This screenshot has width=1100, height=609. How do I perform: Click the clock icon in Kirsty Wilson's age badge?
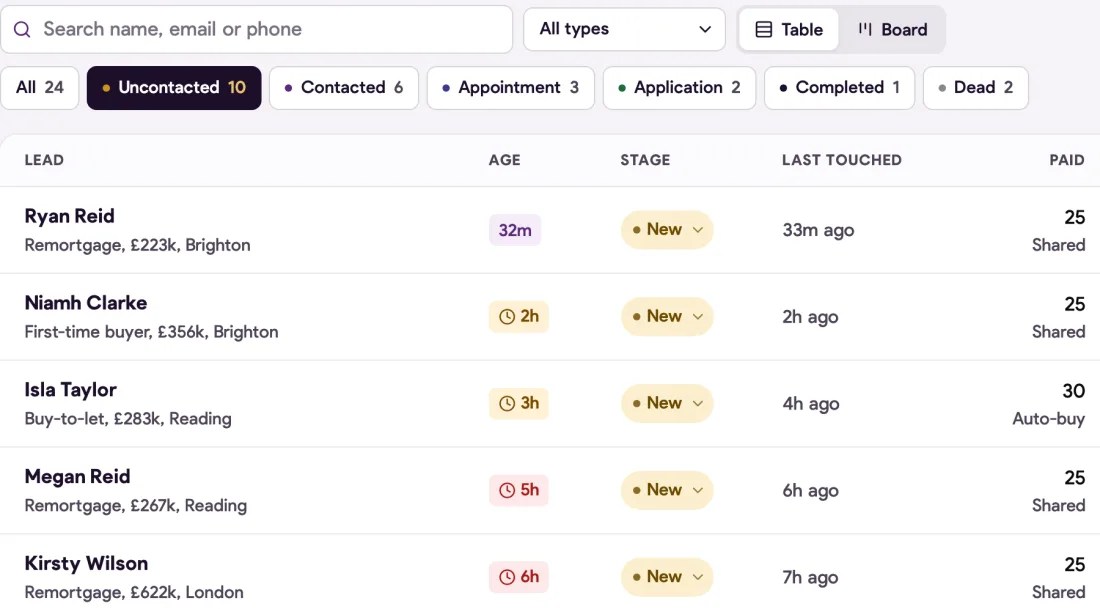click(507, 577)
